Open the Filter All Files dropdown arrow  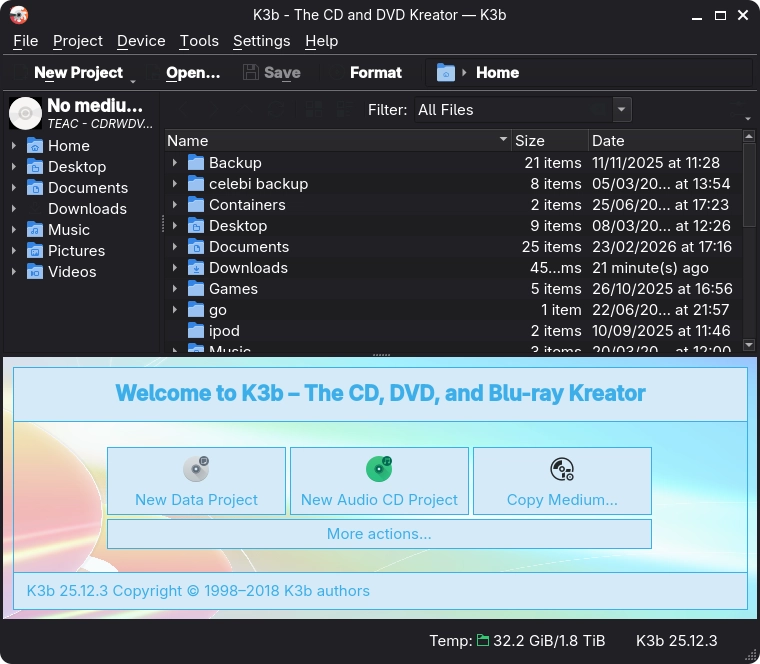click(622, 110)
